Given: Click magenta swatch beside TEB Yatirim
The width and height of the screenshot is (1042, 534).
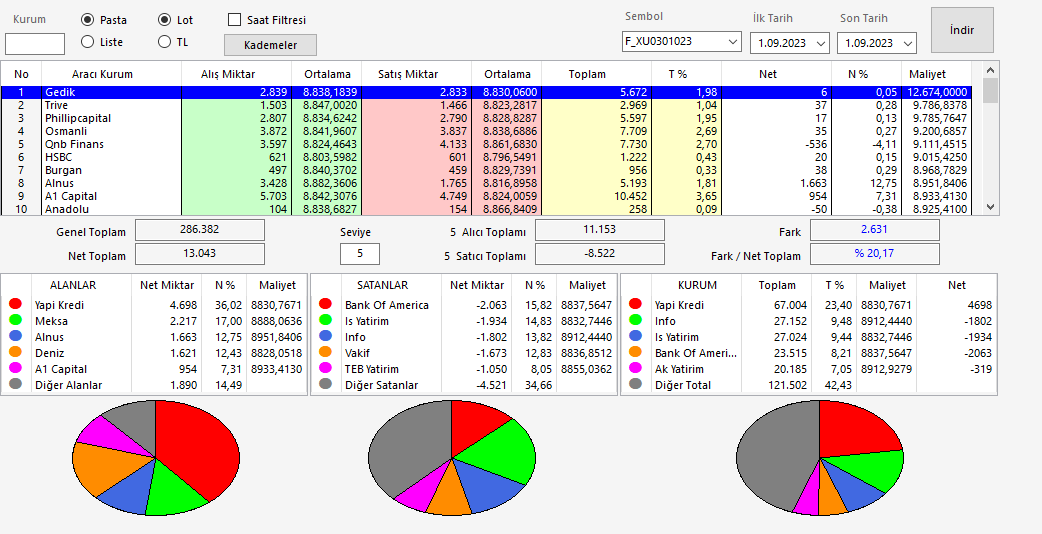Looking at the screenshot, I should [x=325, y=368].
